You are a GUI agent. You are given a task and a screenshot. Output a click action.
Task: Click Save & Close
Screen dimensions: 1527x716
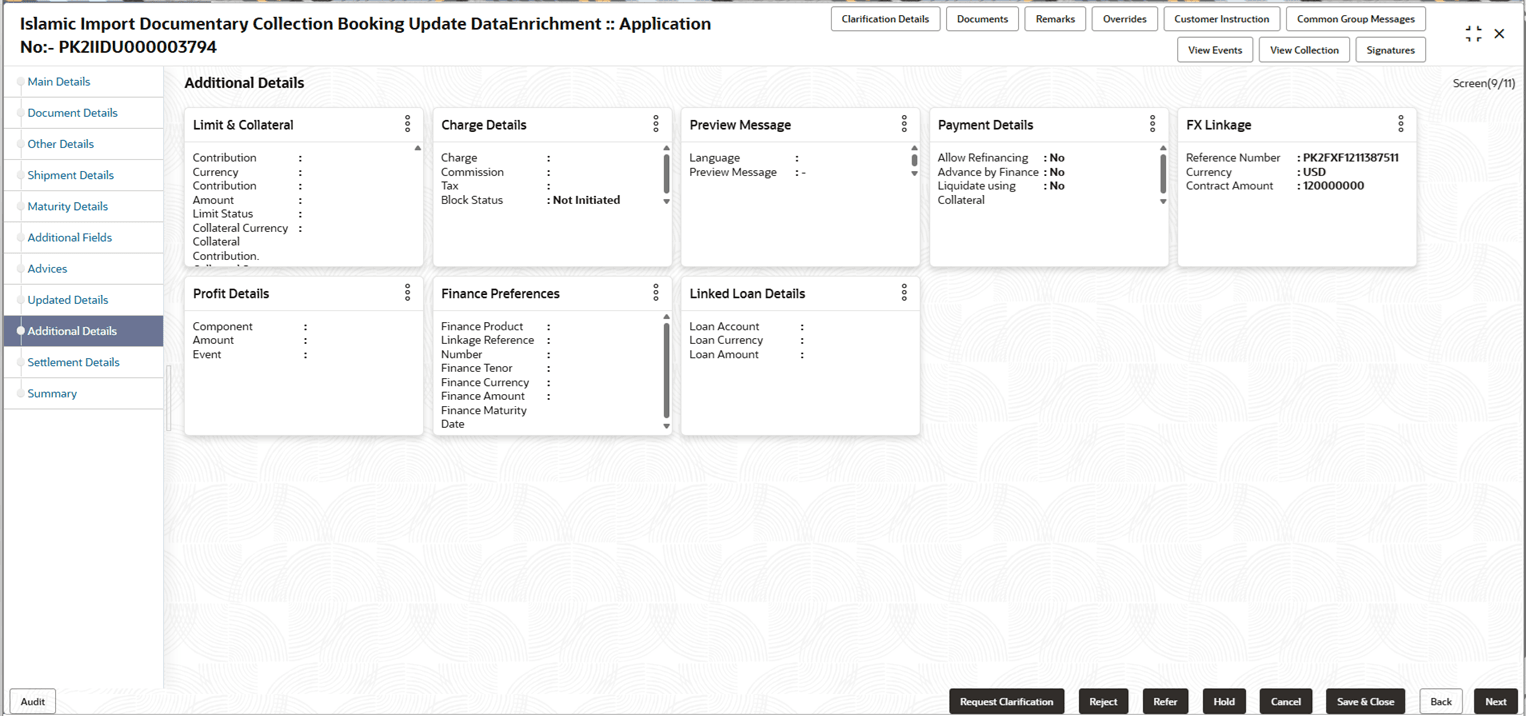pyautogui.click(x=1365, y=702)
